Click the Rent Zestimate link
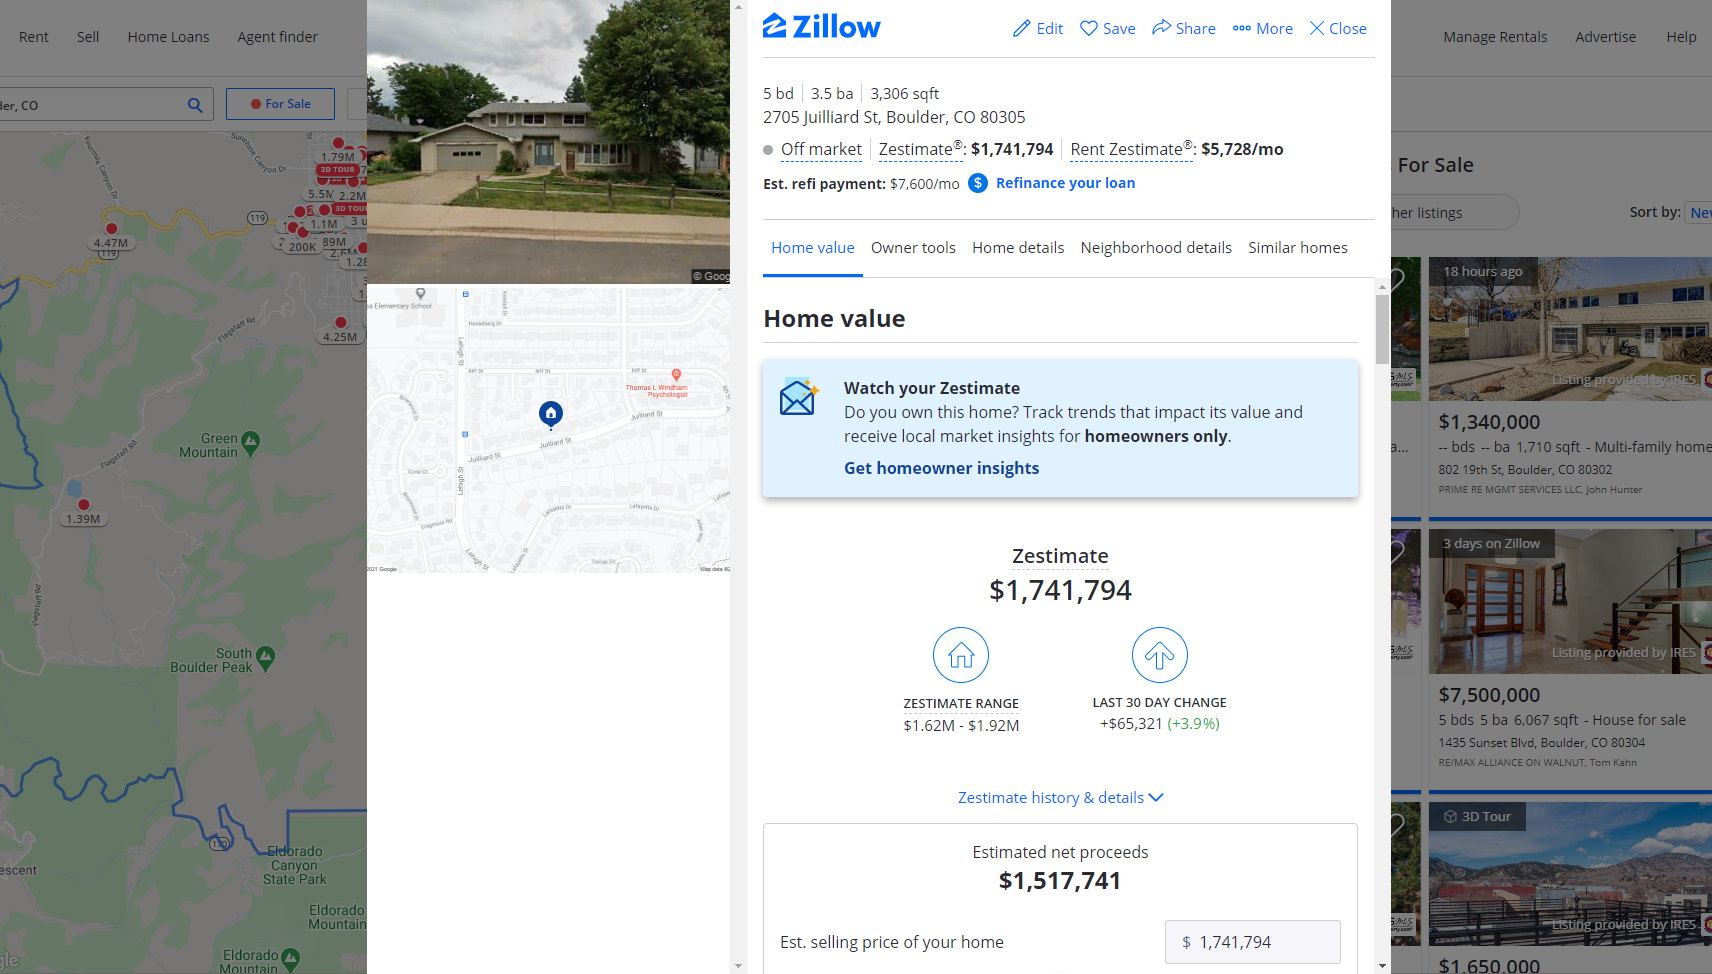Image resolution: width=1712 pixels, height=974 pixels. point(1132,149)
